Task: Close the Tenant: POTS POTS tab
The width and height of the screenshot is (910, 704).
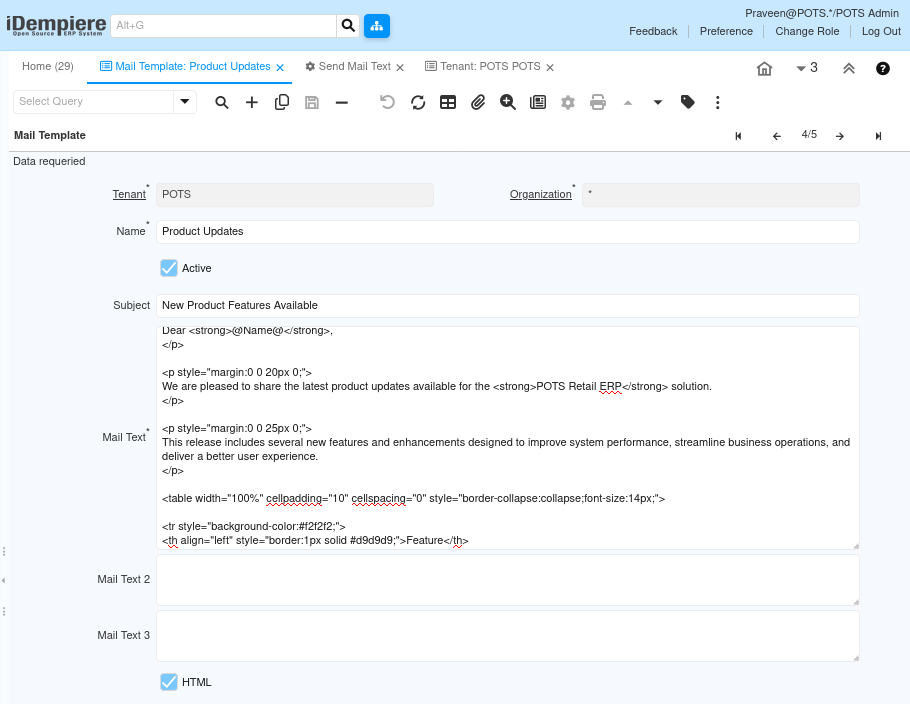Action: [x=550, y=67]
